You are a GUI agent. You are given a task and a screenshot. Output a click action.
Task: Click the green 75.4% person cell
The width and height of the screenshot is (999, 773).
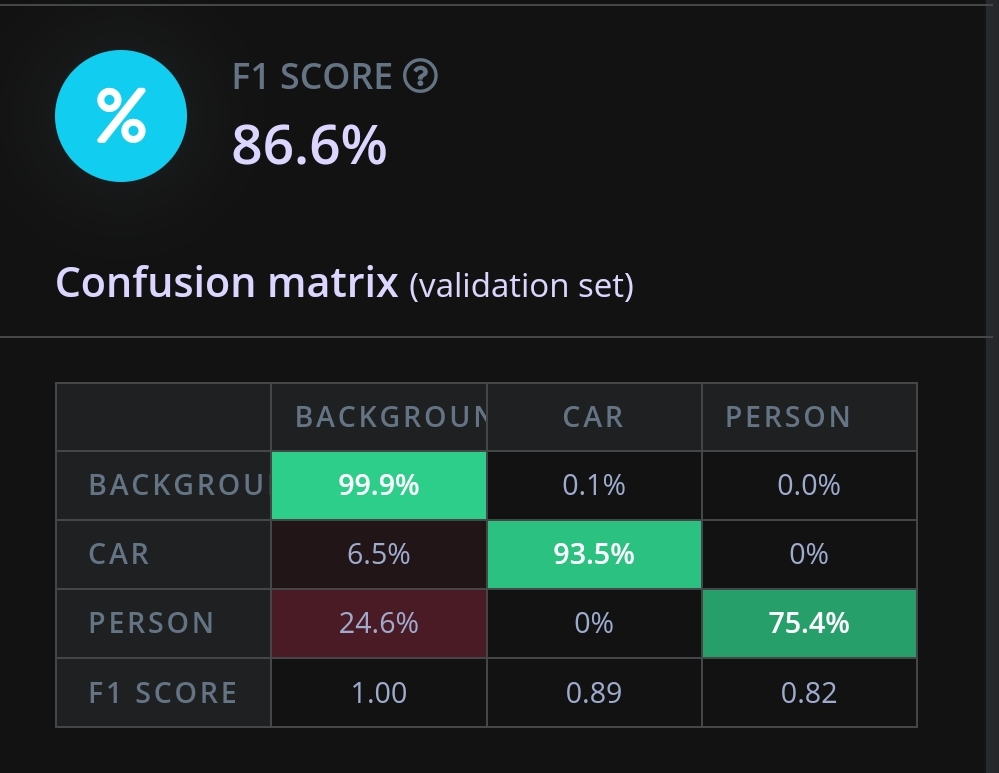click(809, 623)
